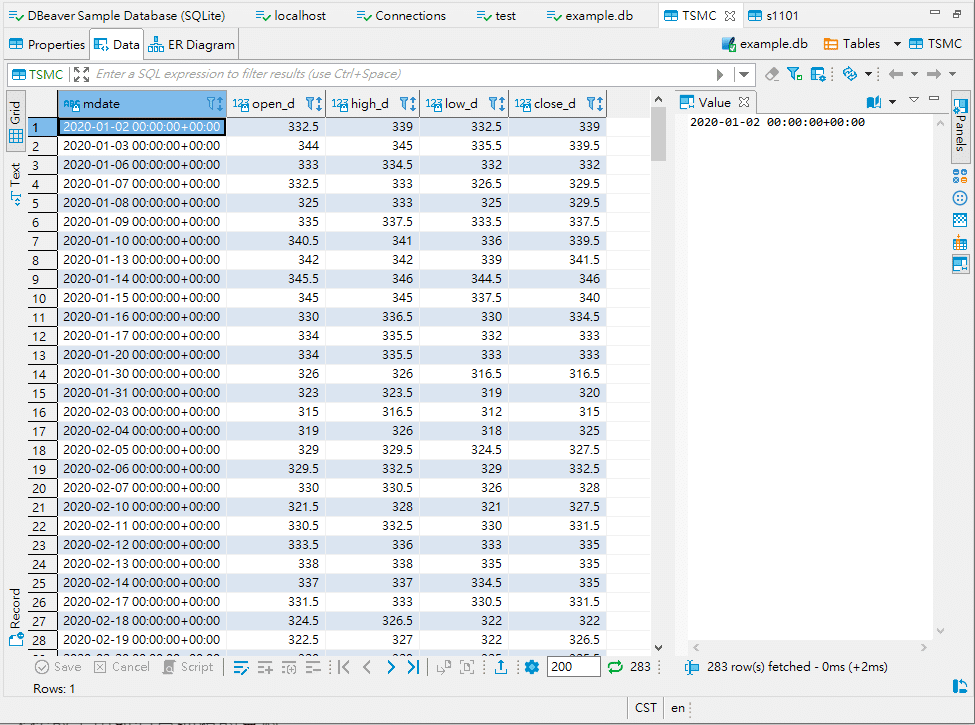
Task: Expand the filter panel icon next to TSMC
Action: coord(81,74)
